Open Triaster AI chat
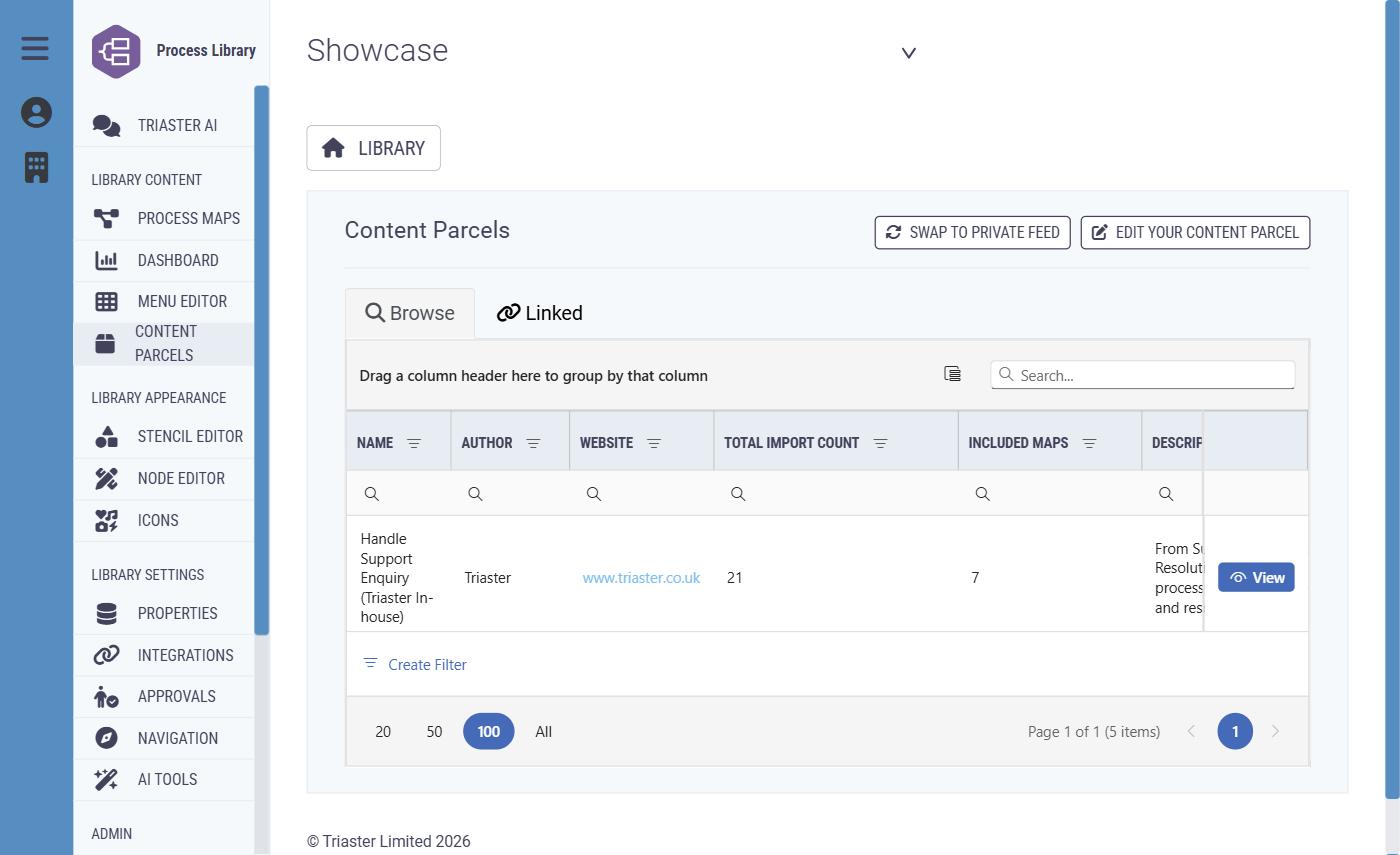The width and height of the screenshot is (1400, 855). click(x=164, y=125)
